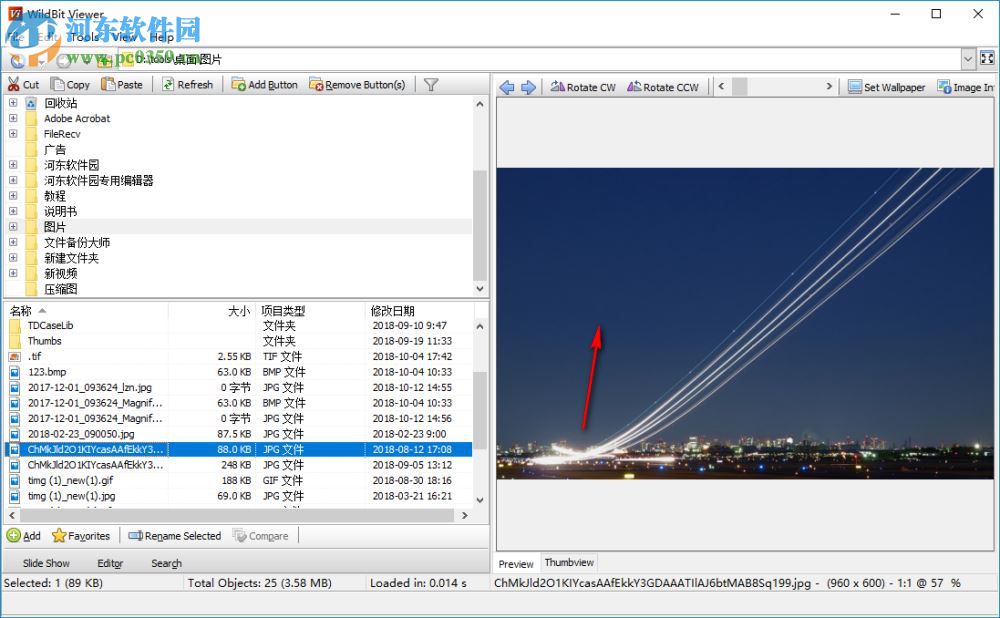
Task: Set current image as wallpaper
Action: [x=886, y=87]
